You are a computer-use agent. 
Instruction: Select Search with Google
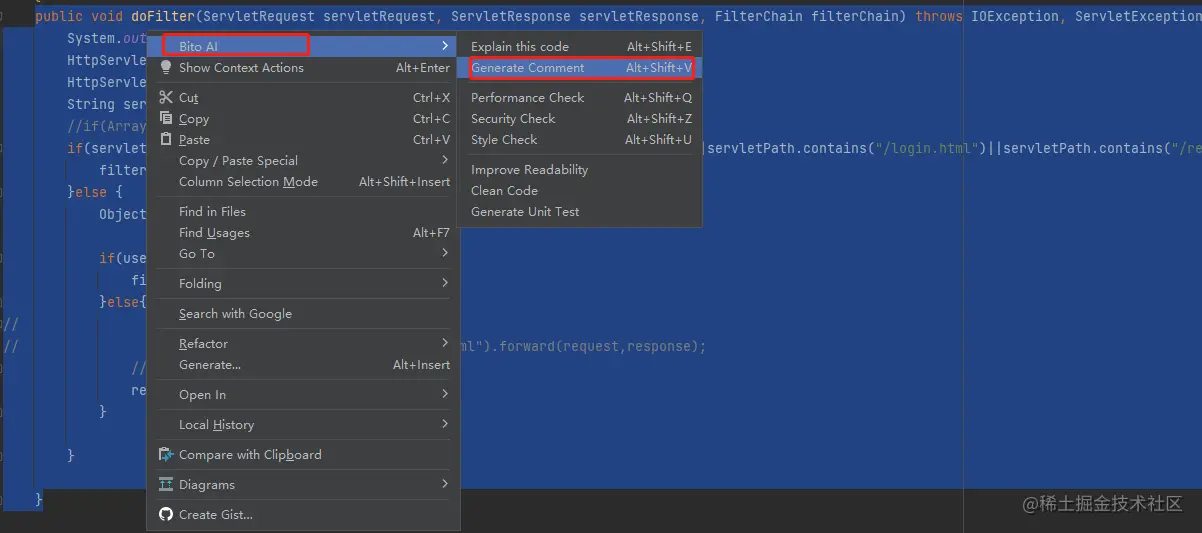[x=303, y=313]
